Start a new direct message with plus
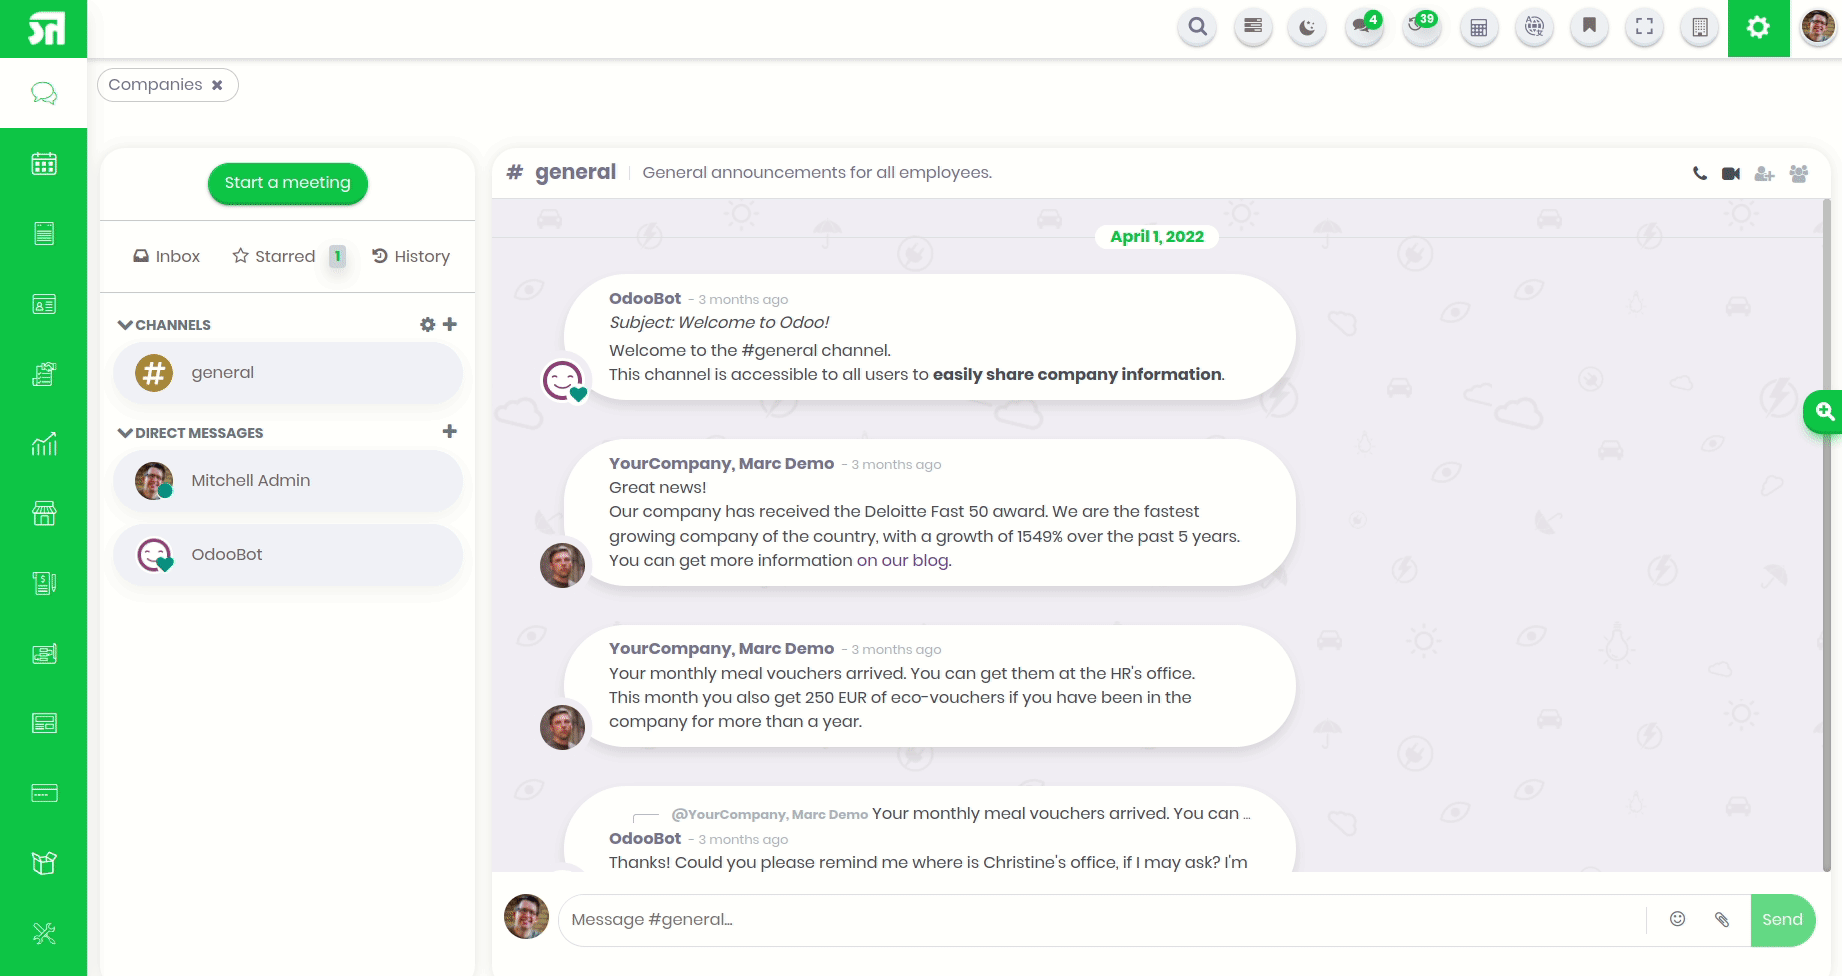This screenshot has height=976, width=1842. pyautogui.click(x=450, y=431)
